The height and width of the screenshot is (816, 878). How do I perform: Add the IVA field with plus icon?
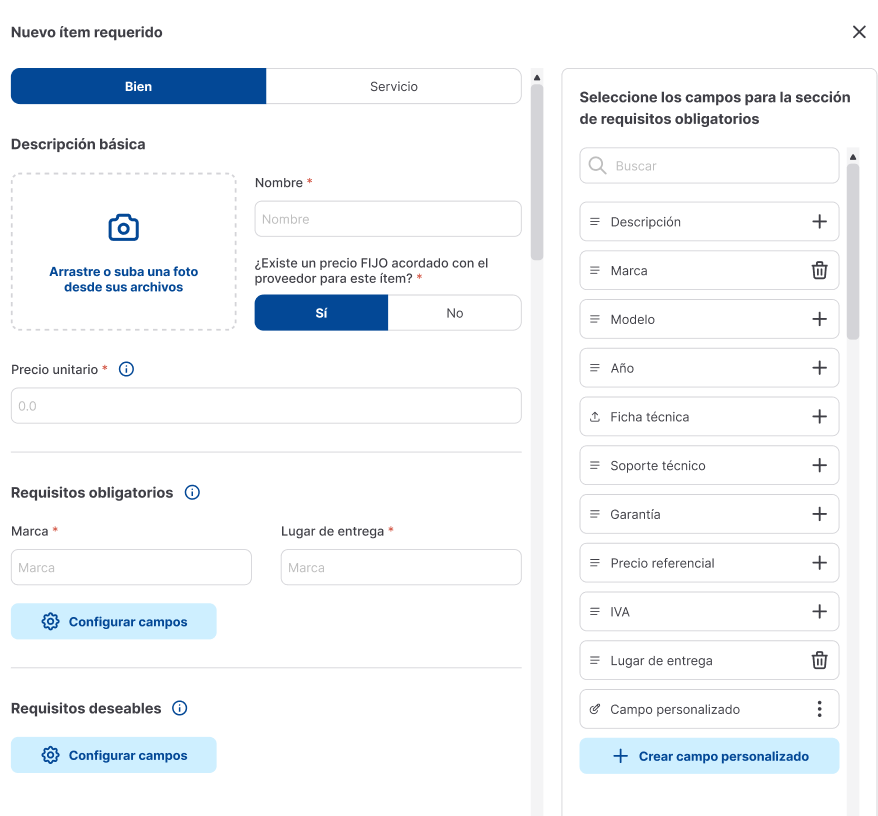click(819, 611)
